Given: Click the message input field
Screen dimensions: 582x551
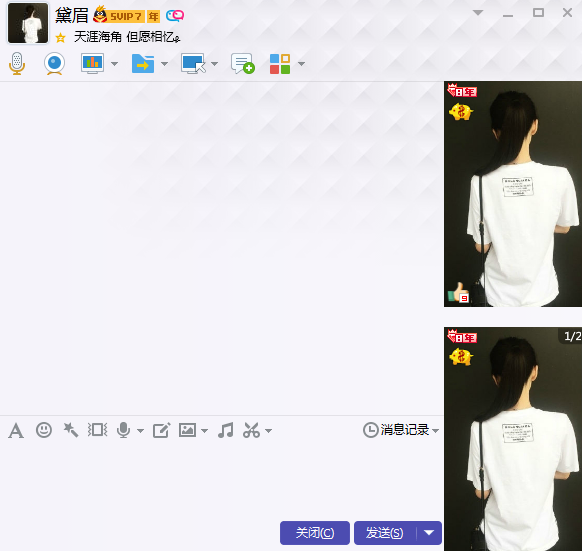Looking at the screenshot, I should click(222, 481).
